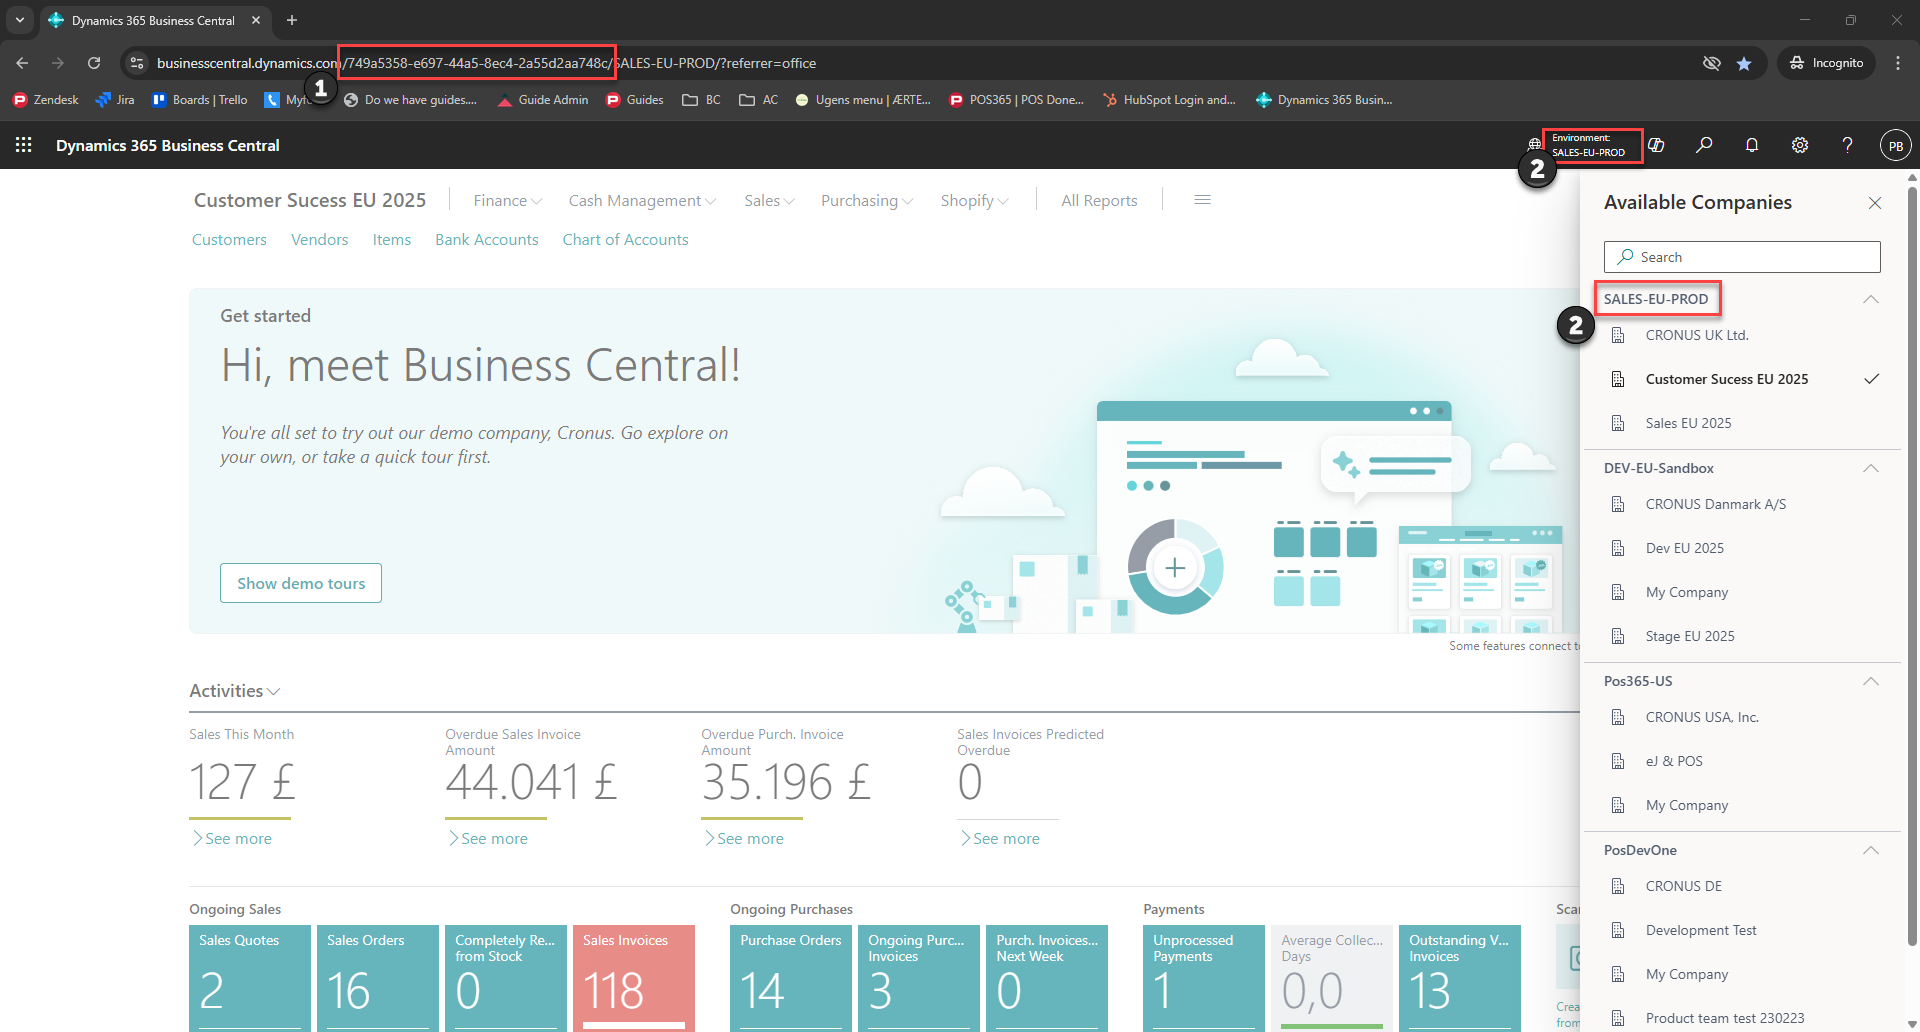Open the Copilot icon in the header
The width and height of the screenshot is (1920, 1032).
1657,145
